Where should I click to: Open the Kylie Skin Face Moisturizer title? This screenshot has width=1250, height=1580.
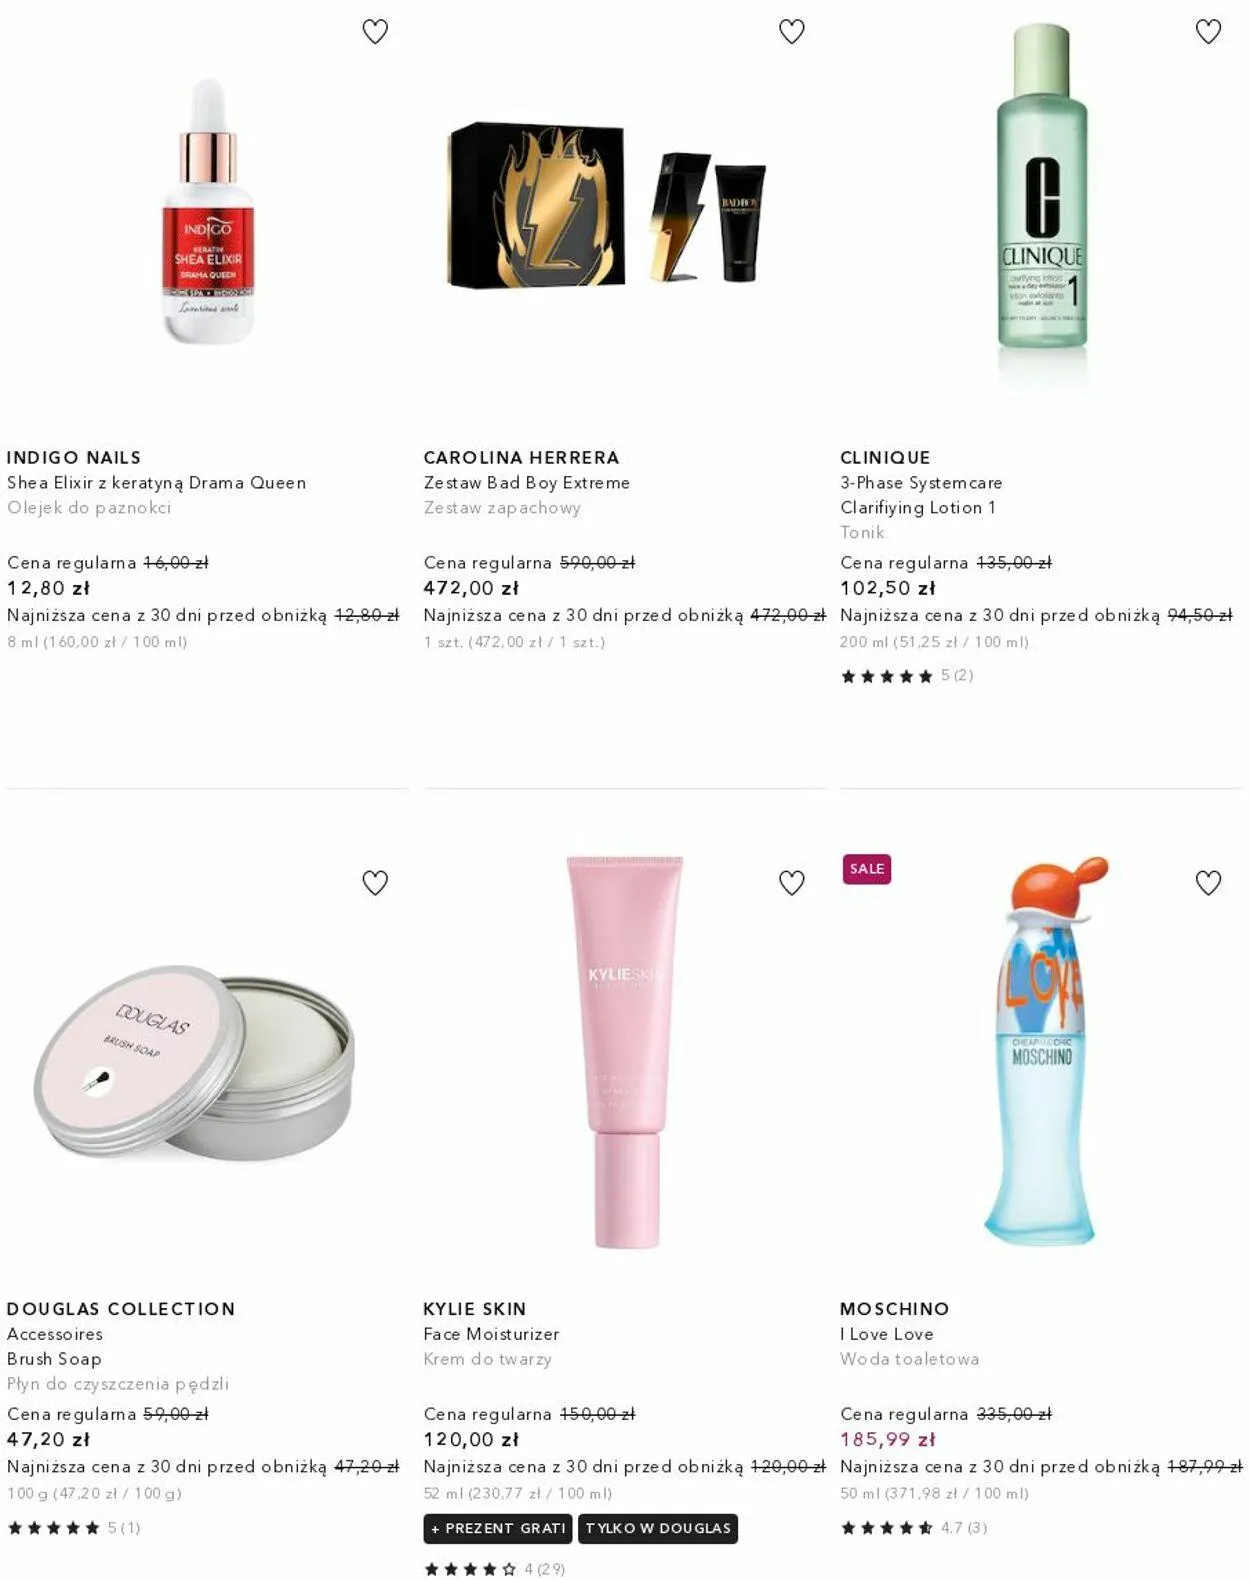pyautogui.click(x=491, y=1334)
